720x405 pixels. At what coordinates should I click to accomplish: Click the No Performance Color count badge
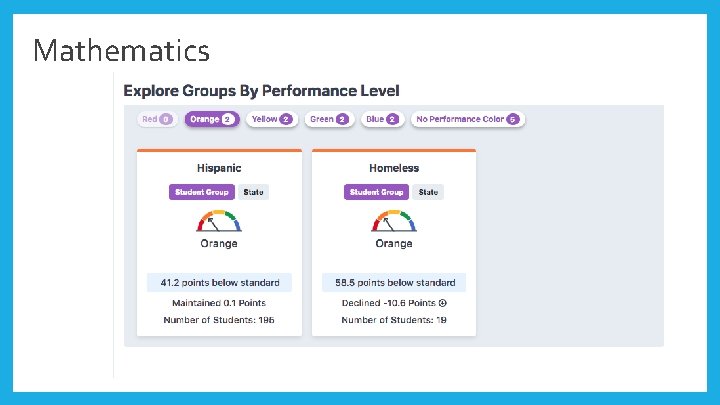[x=513, y=119]
